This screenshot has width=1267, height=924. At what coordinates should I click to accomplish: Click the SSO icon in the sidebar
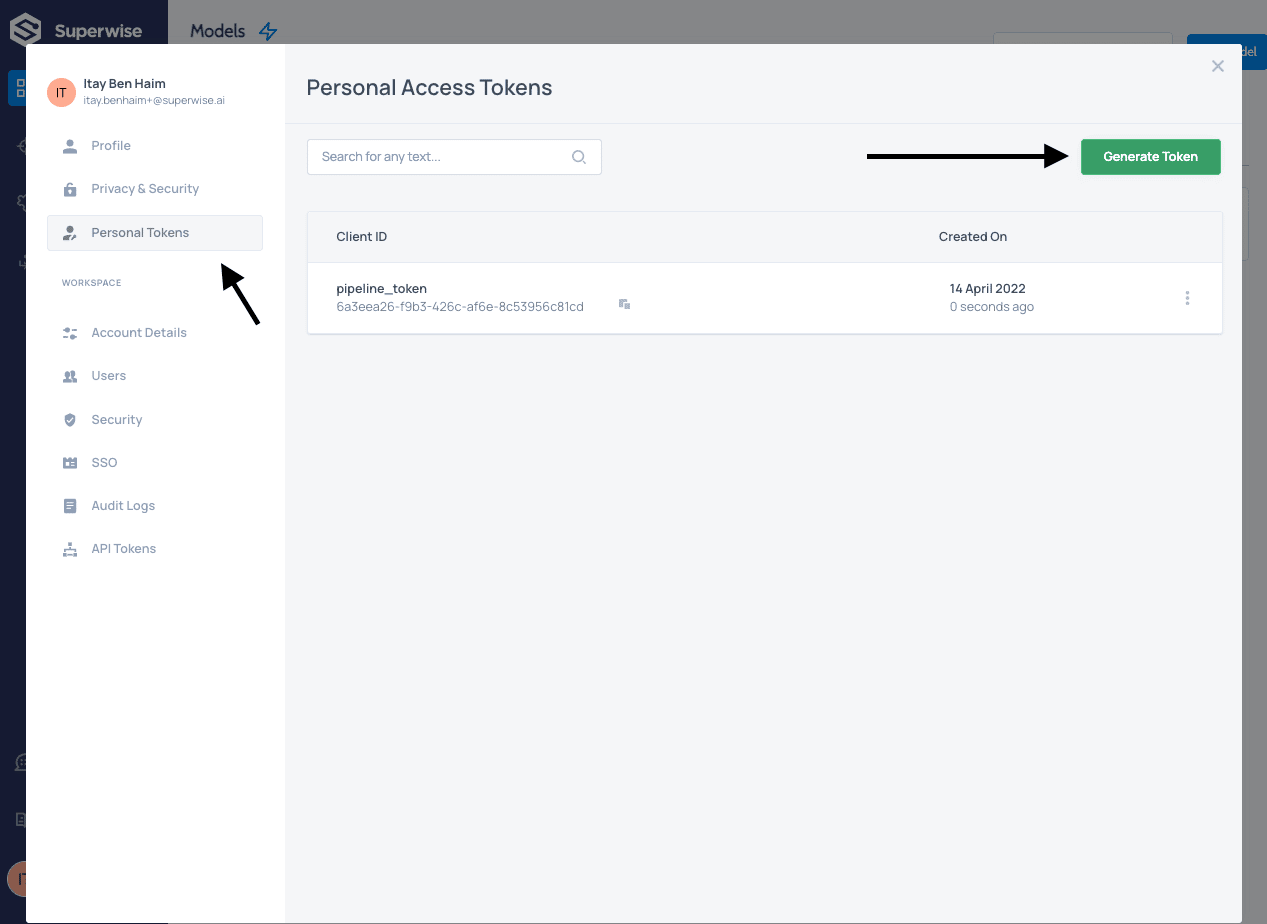click(x=69, y=462)
